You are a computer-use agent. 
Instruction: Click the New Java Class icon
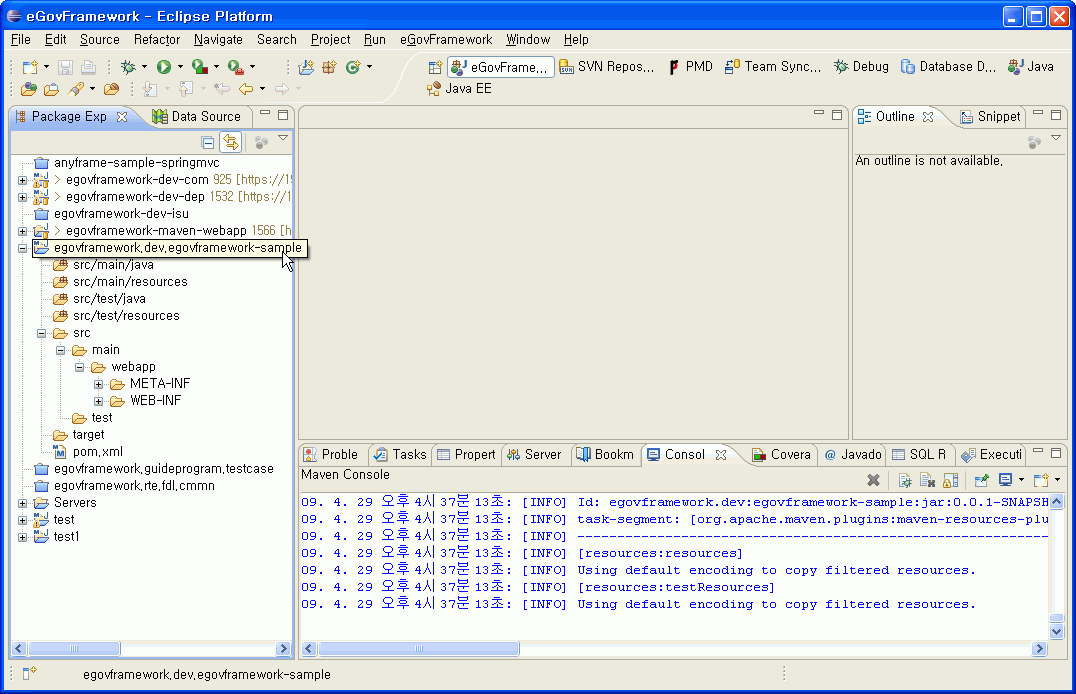pyautogui.click(x=351, y=67)
